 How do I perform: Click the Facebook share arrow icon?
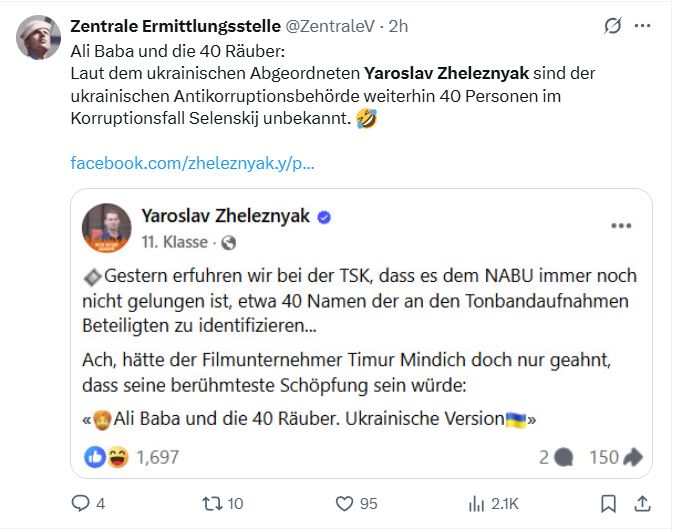pos(632,457)
